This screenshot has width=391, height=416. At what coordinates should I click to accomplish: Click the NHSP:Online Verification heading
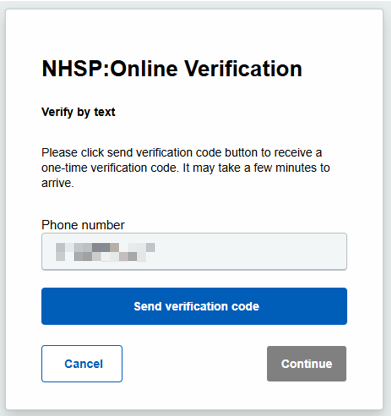172,69
